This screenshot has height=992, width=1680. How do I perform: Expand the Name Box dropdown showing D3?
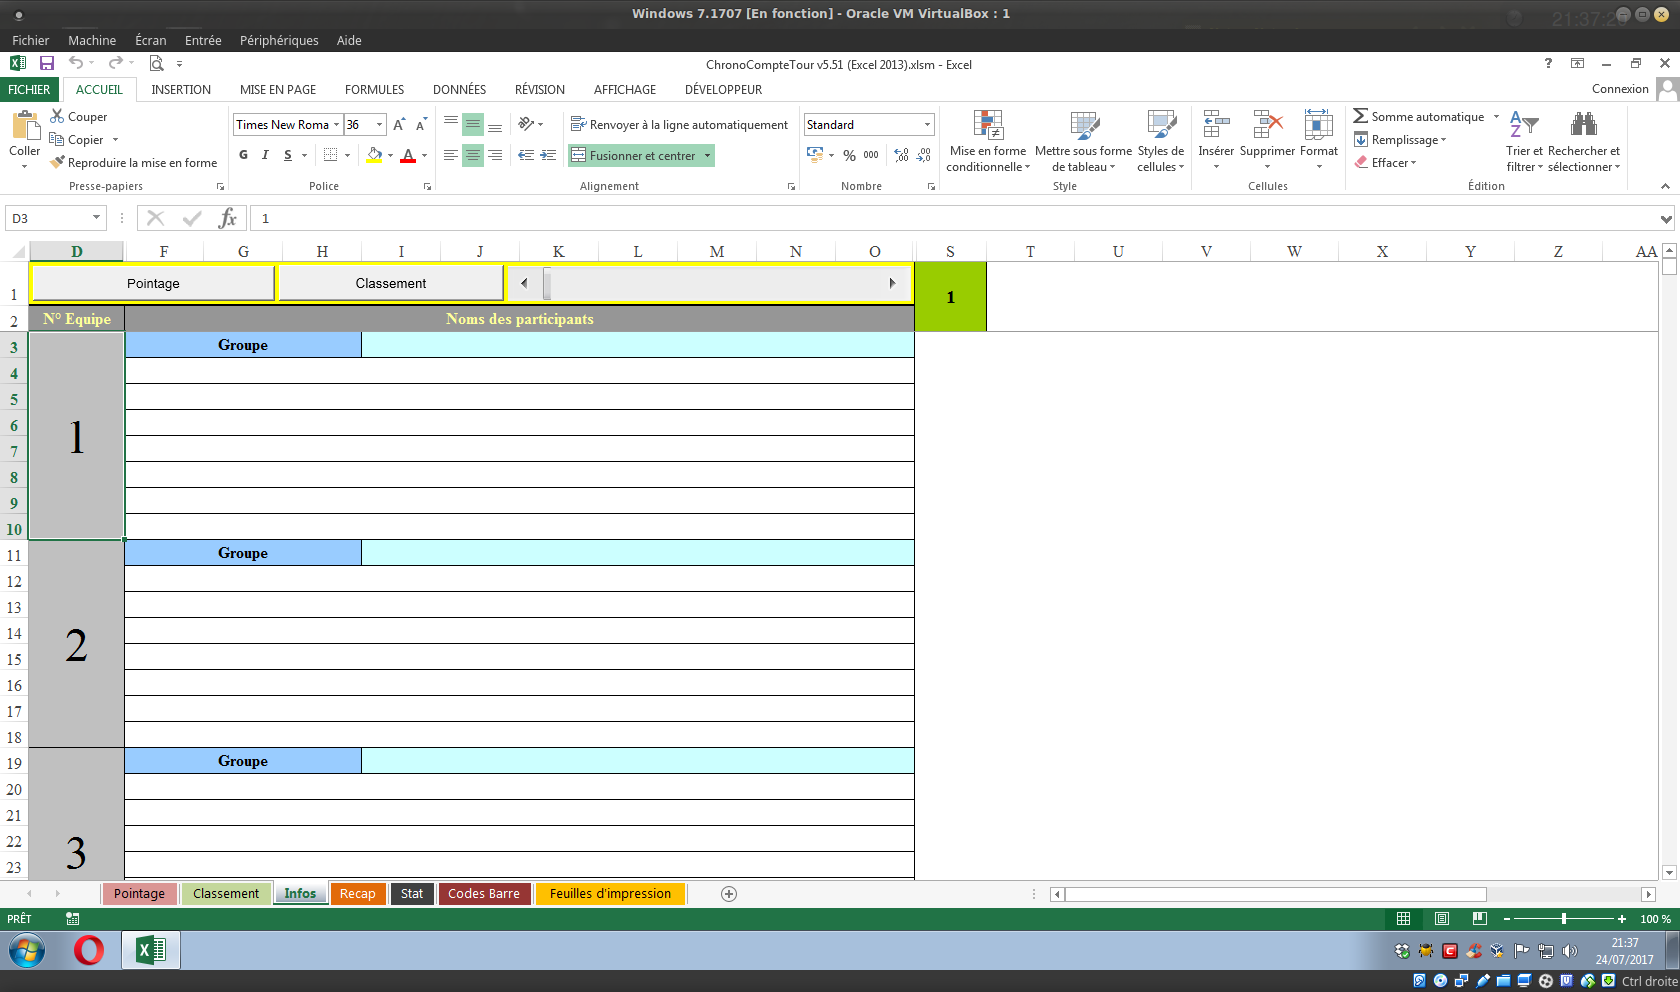point(96,218)
